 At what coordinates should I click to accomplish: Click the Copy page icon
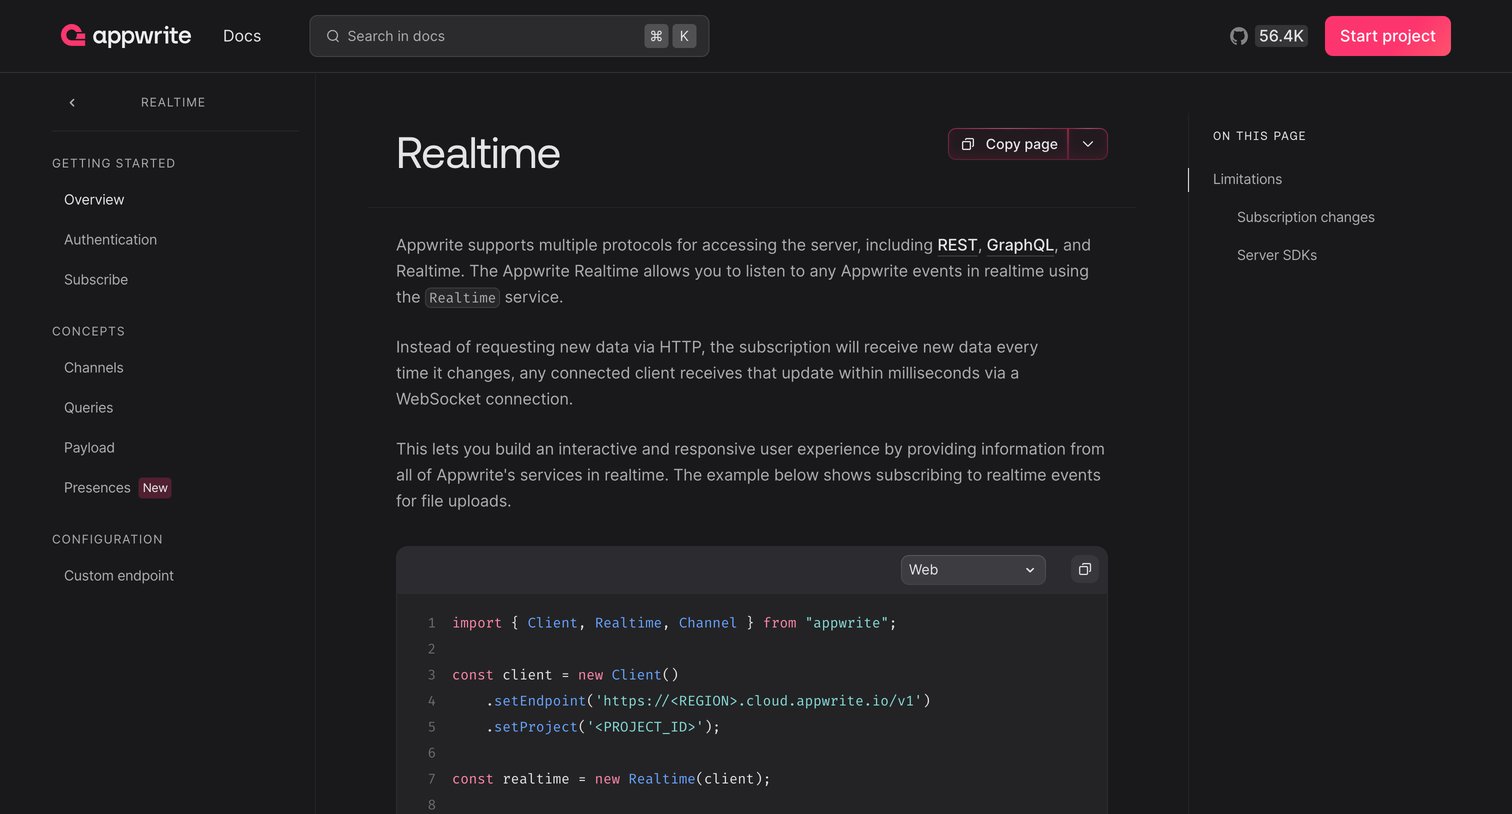pos(967,144)
